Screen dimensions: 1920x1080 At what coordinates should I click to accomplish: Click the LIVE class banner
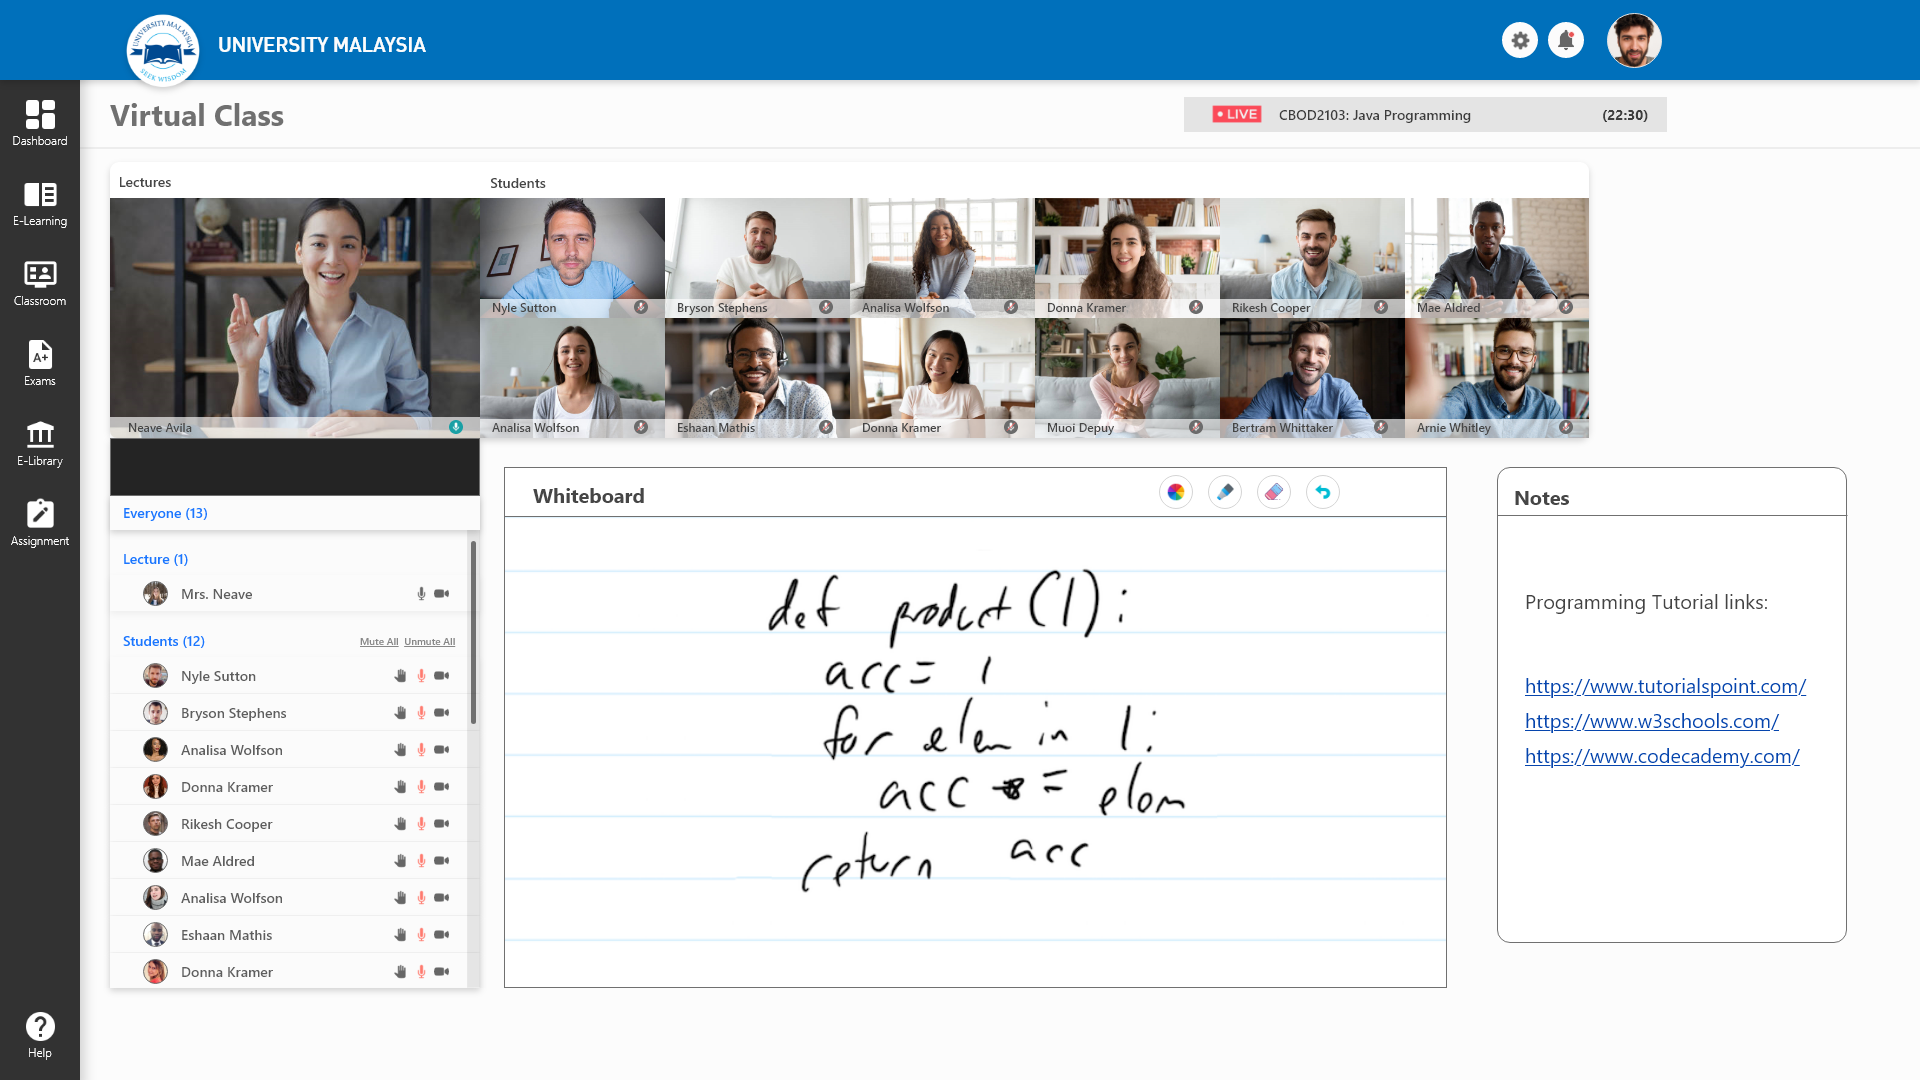(x=1425, y=115)
